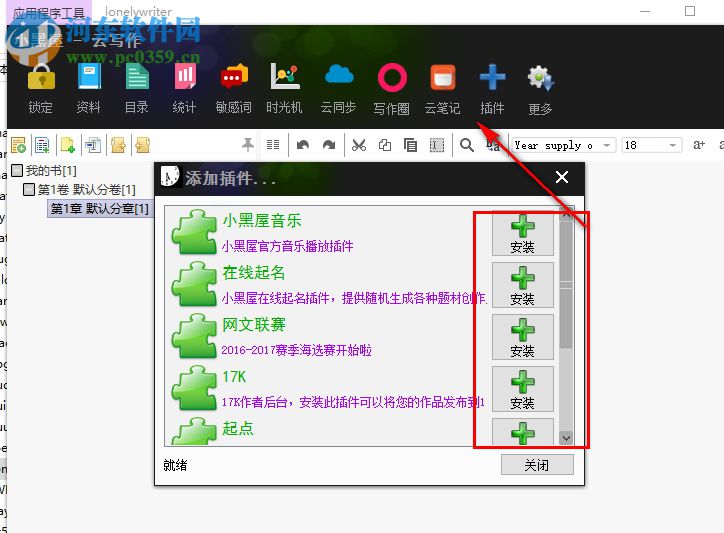Open the 敏感词 sensitive words icon
This screenshot has width=724, height=533.
[234, 77]
